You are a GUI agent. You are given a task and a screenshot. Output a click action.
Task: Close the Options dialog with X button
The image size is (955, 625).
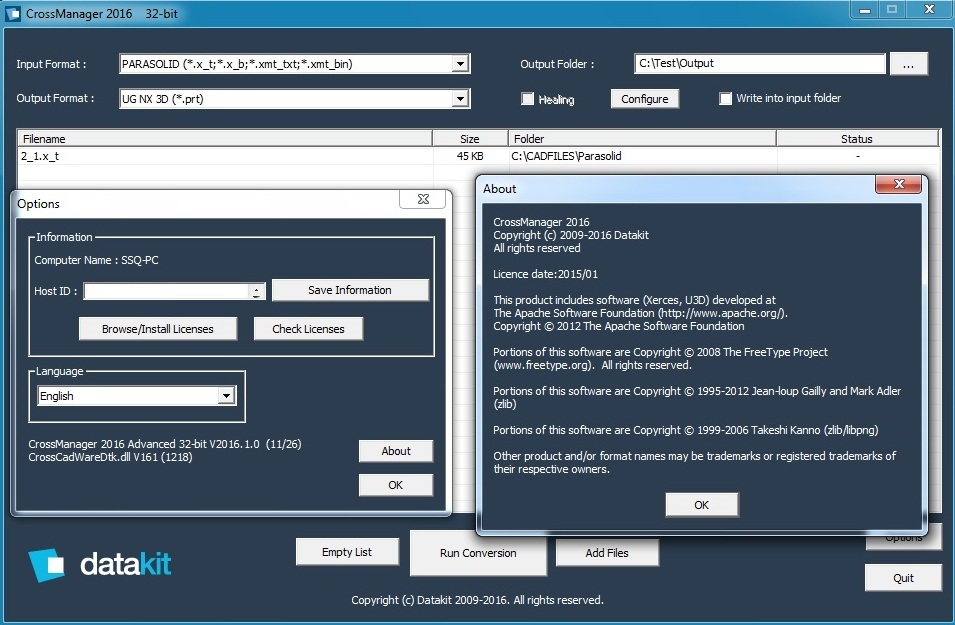[423, 199]
